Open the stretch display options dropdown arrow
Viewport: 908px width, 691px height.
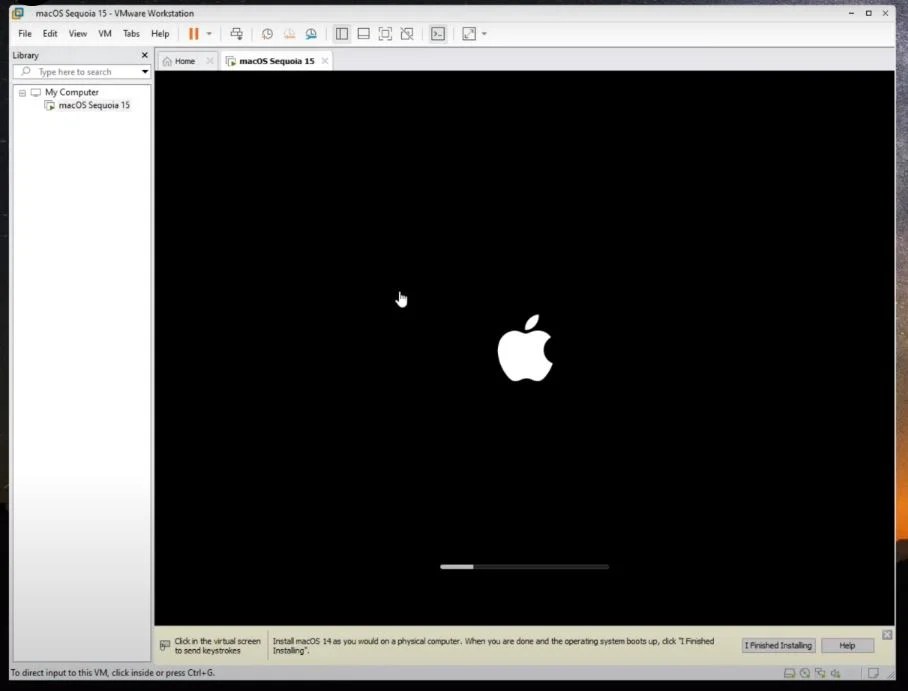click(484, 34)
